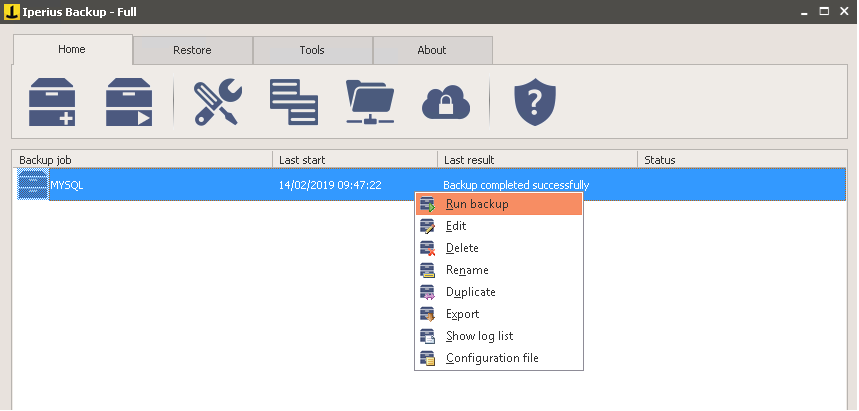The width and height of the screenshot is (859, 411).
Task: Open general settings wrench and screwdriver icon
Action: 217,102
